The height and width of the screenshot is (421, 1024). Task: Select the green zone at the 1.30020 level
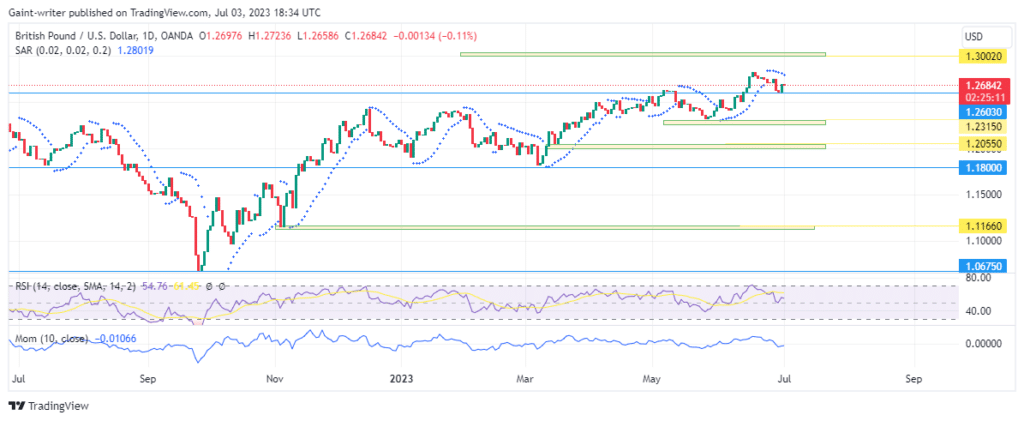coord(643,54)
